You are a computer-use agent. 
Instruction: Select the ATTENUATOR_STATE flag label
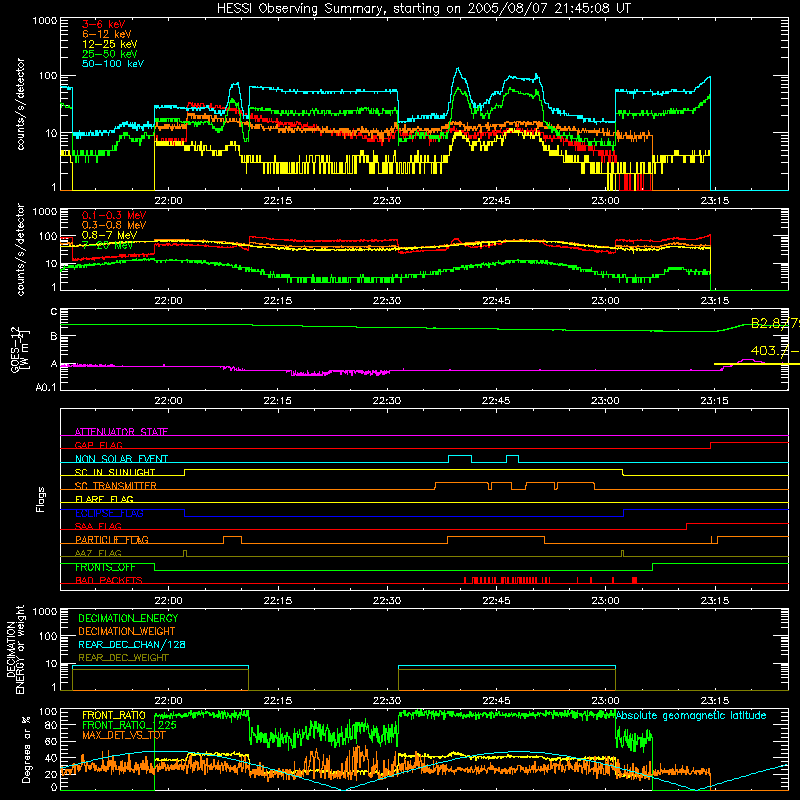(121, 432)
